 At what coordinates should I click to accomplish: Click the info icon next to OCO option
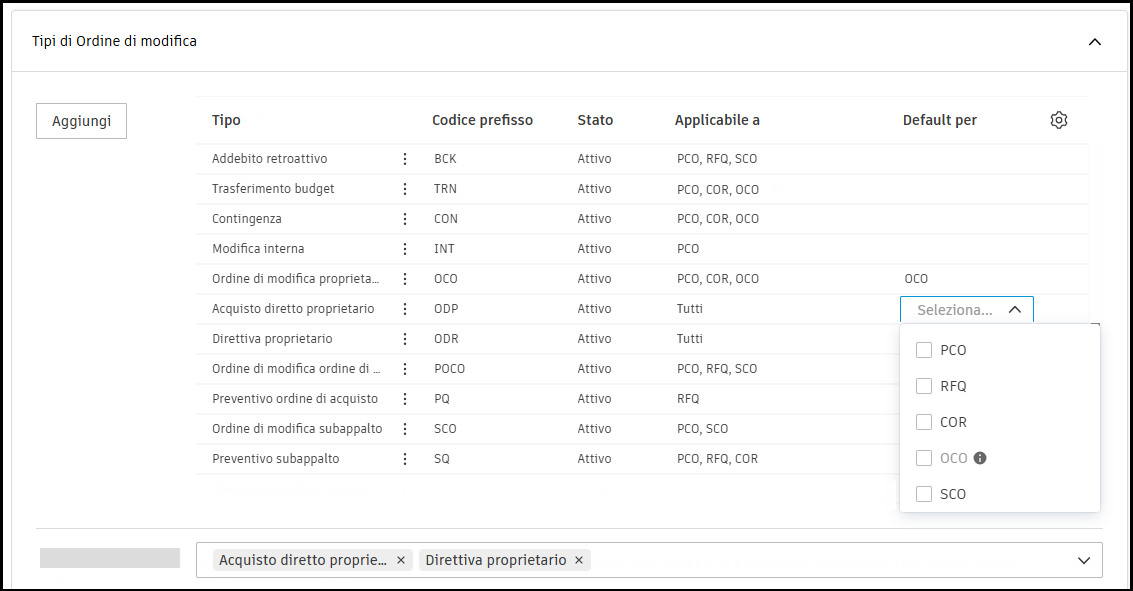coord(979,457)
